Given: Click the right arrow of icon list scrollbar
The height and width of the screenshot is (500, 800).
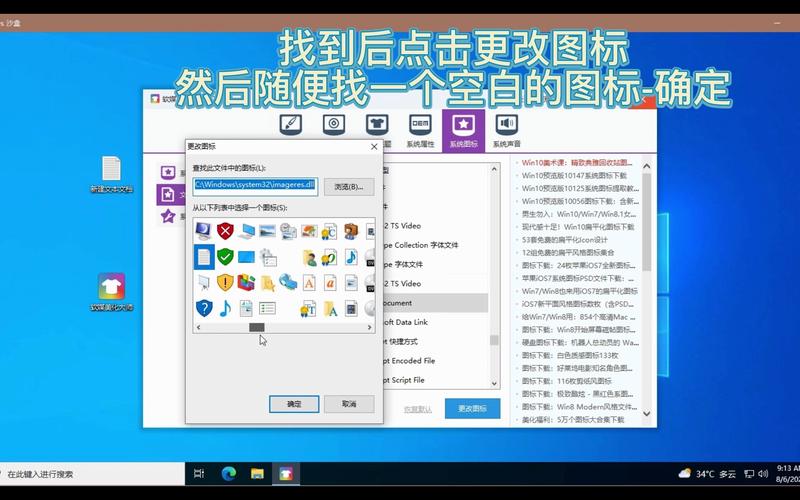Looking at the screenshot, I should (x=369, y=328).
